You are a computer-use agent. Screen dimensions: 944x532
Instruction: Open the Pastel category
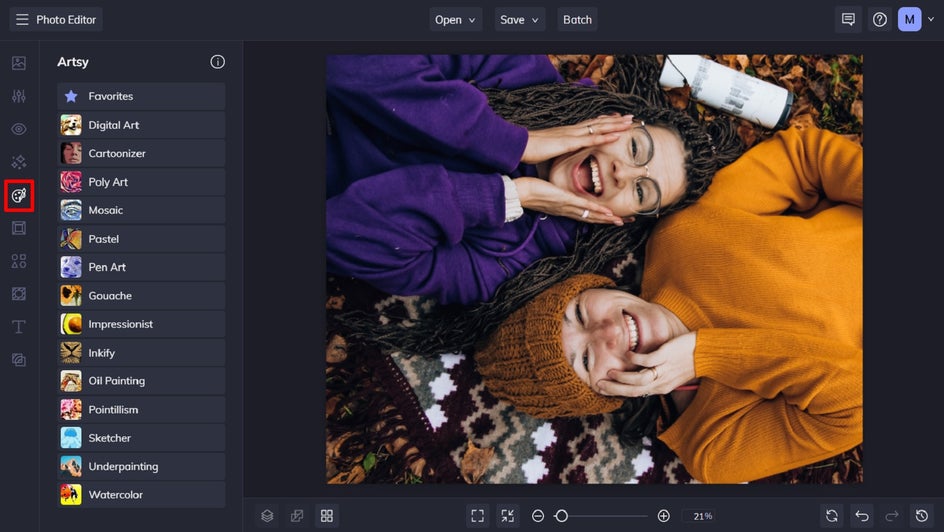(x=141, y=239)
